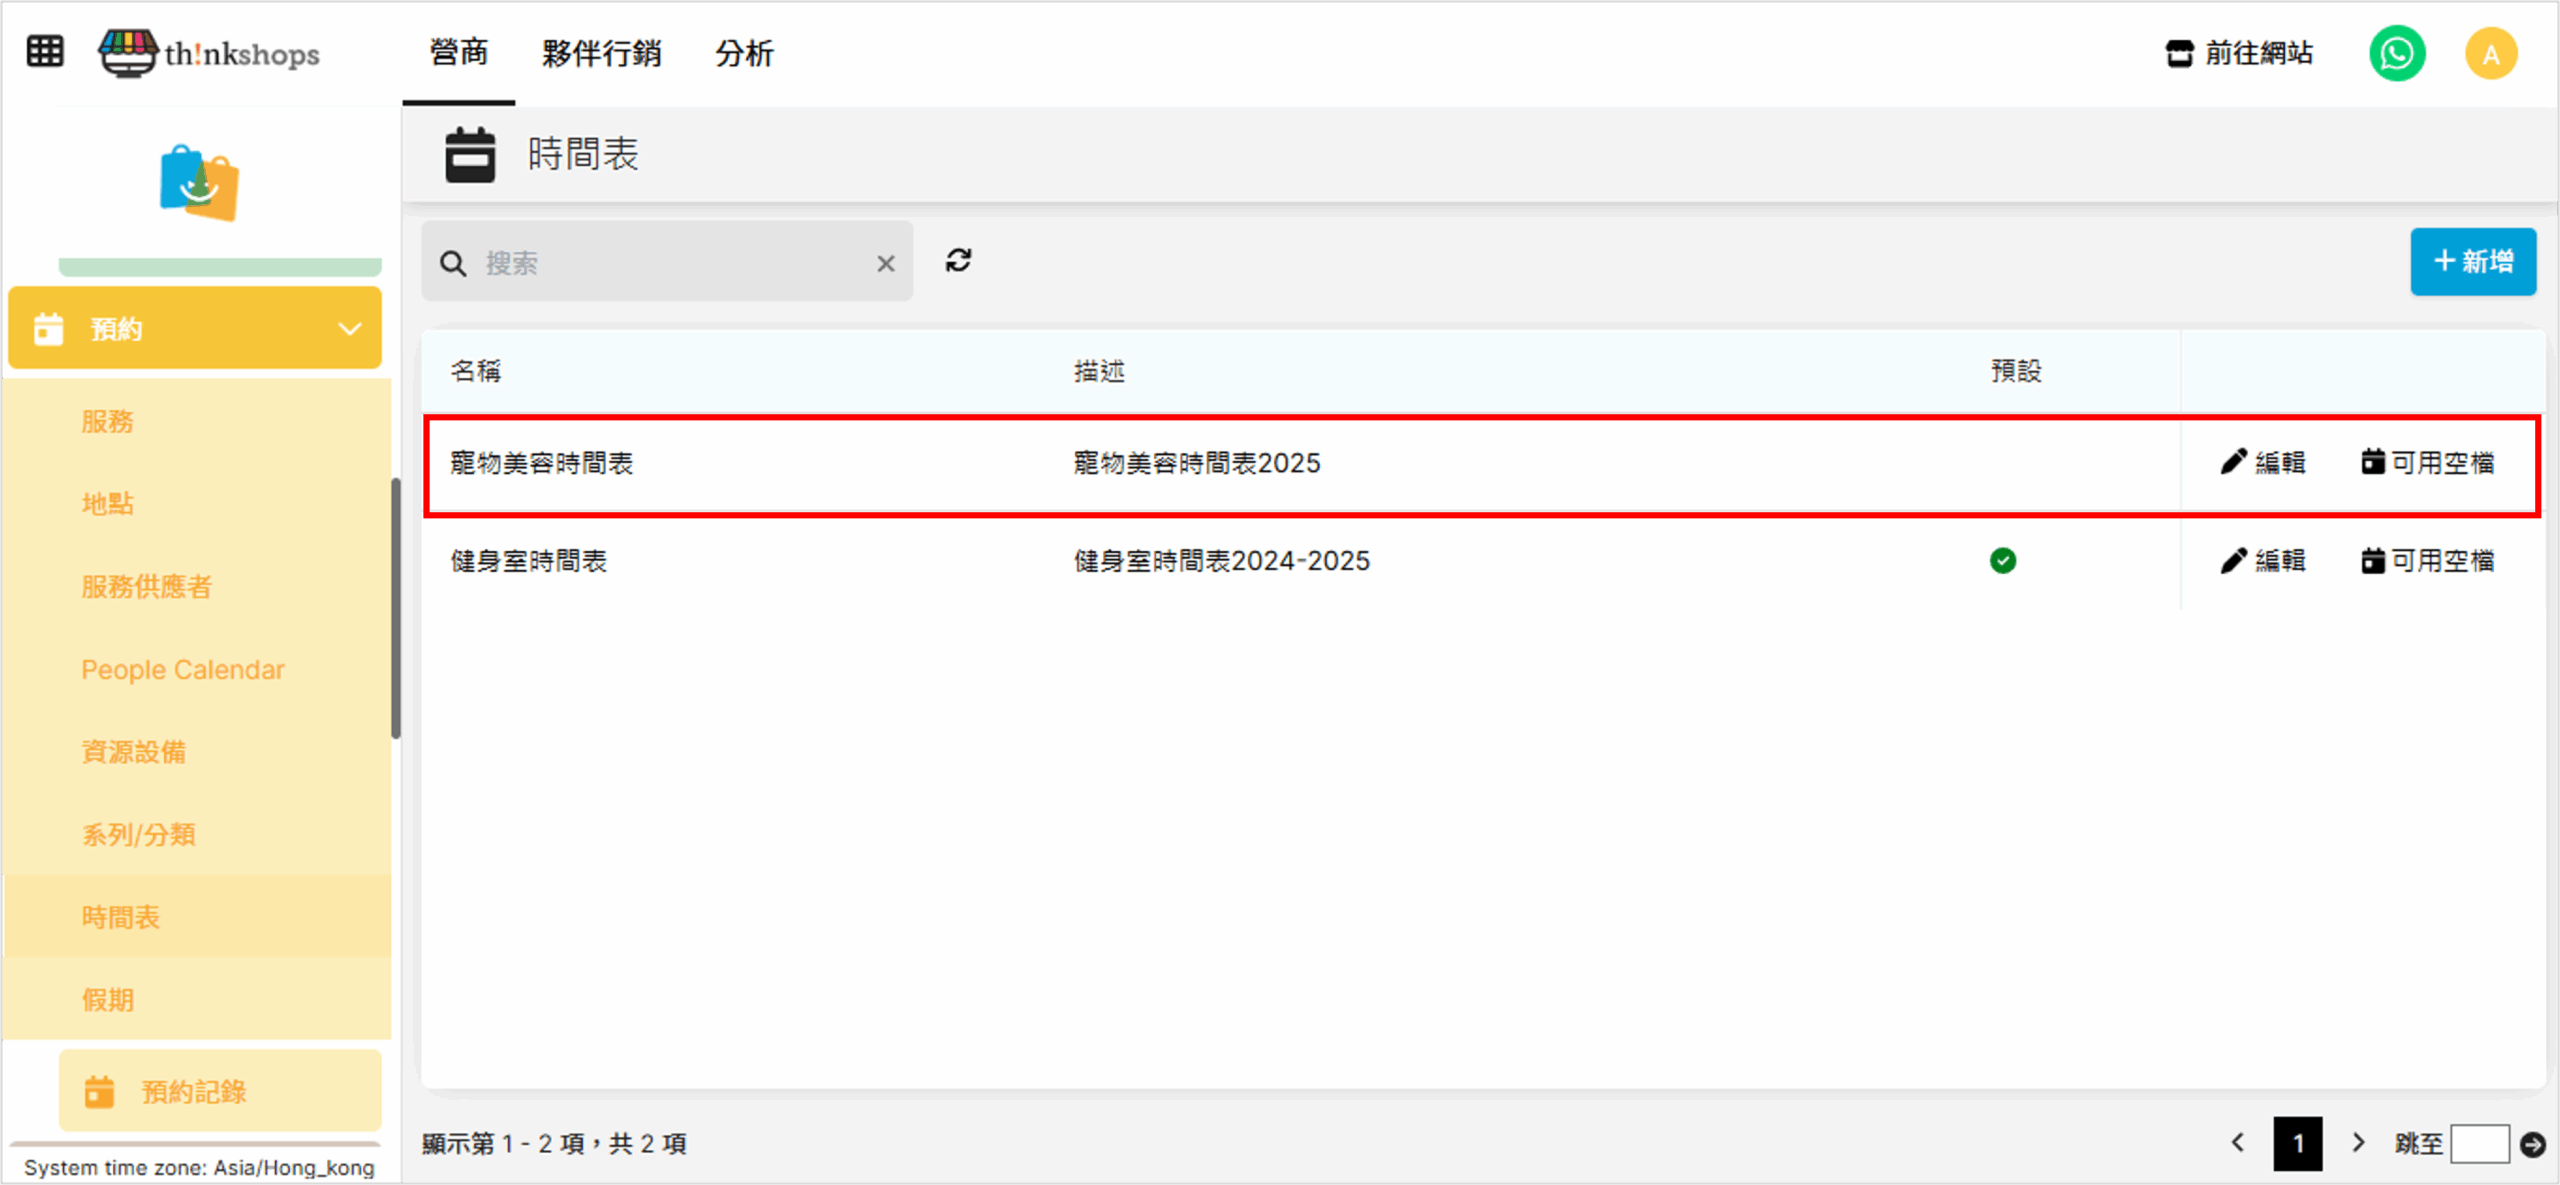Open the user avatar menu
This screenshot has height=1185, width=2560.
click(x=2490, y=54)
